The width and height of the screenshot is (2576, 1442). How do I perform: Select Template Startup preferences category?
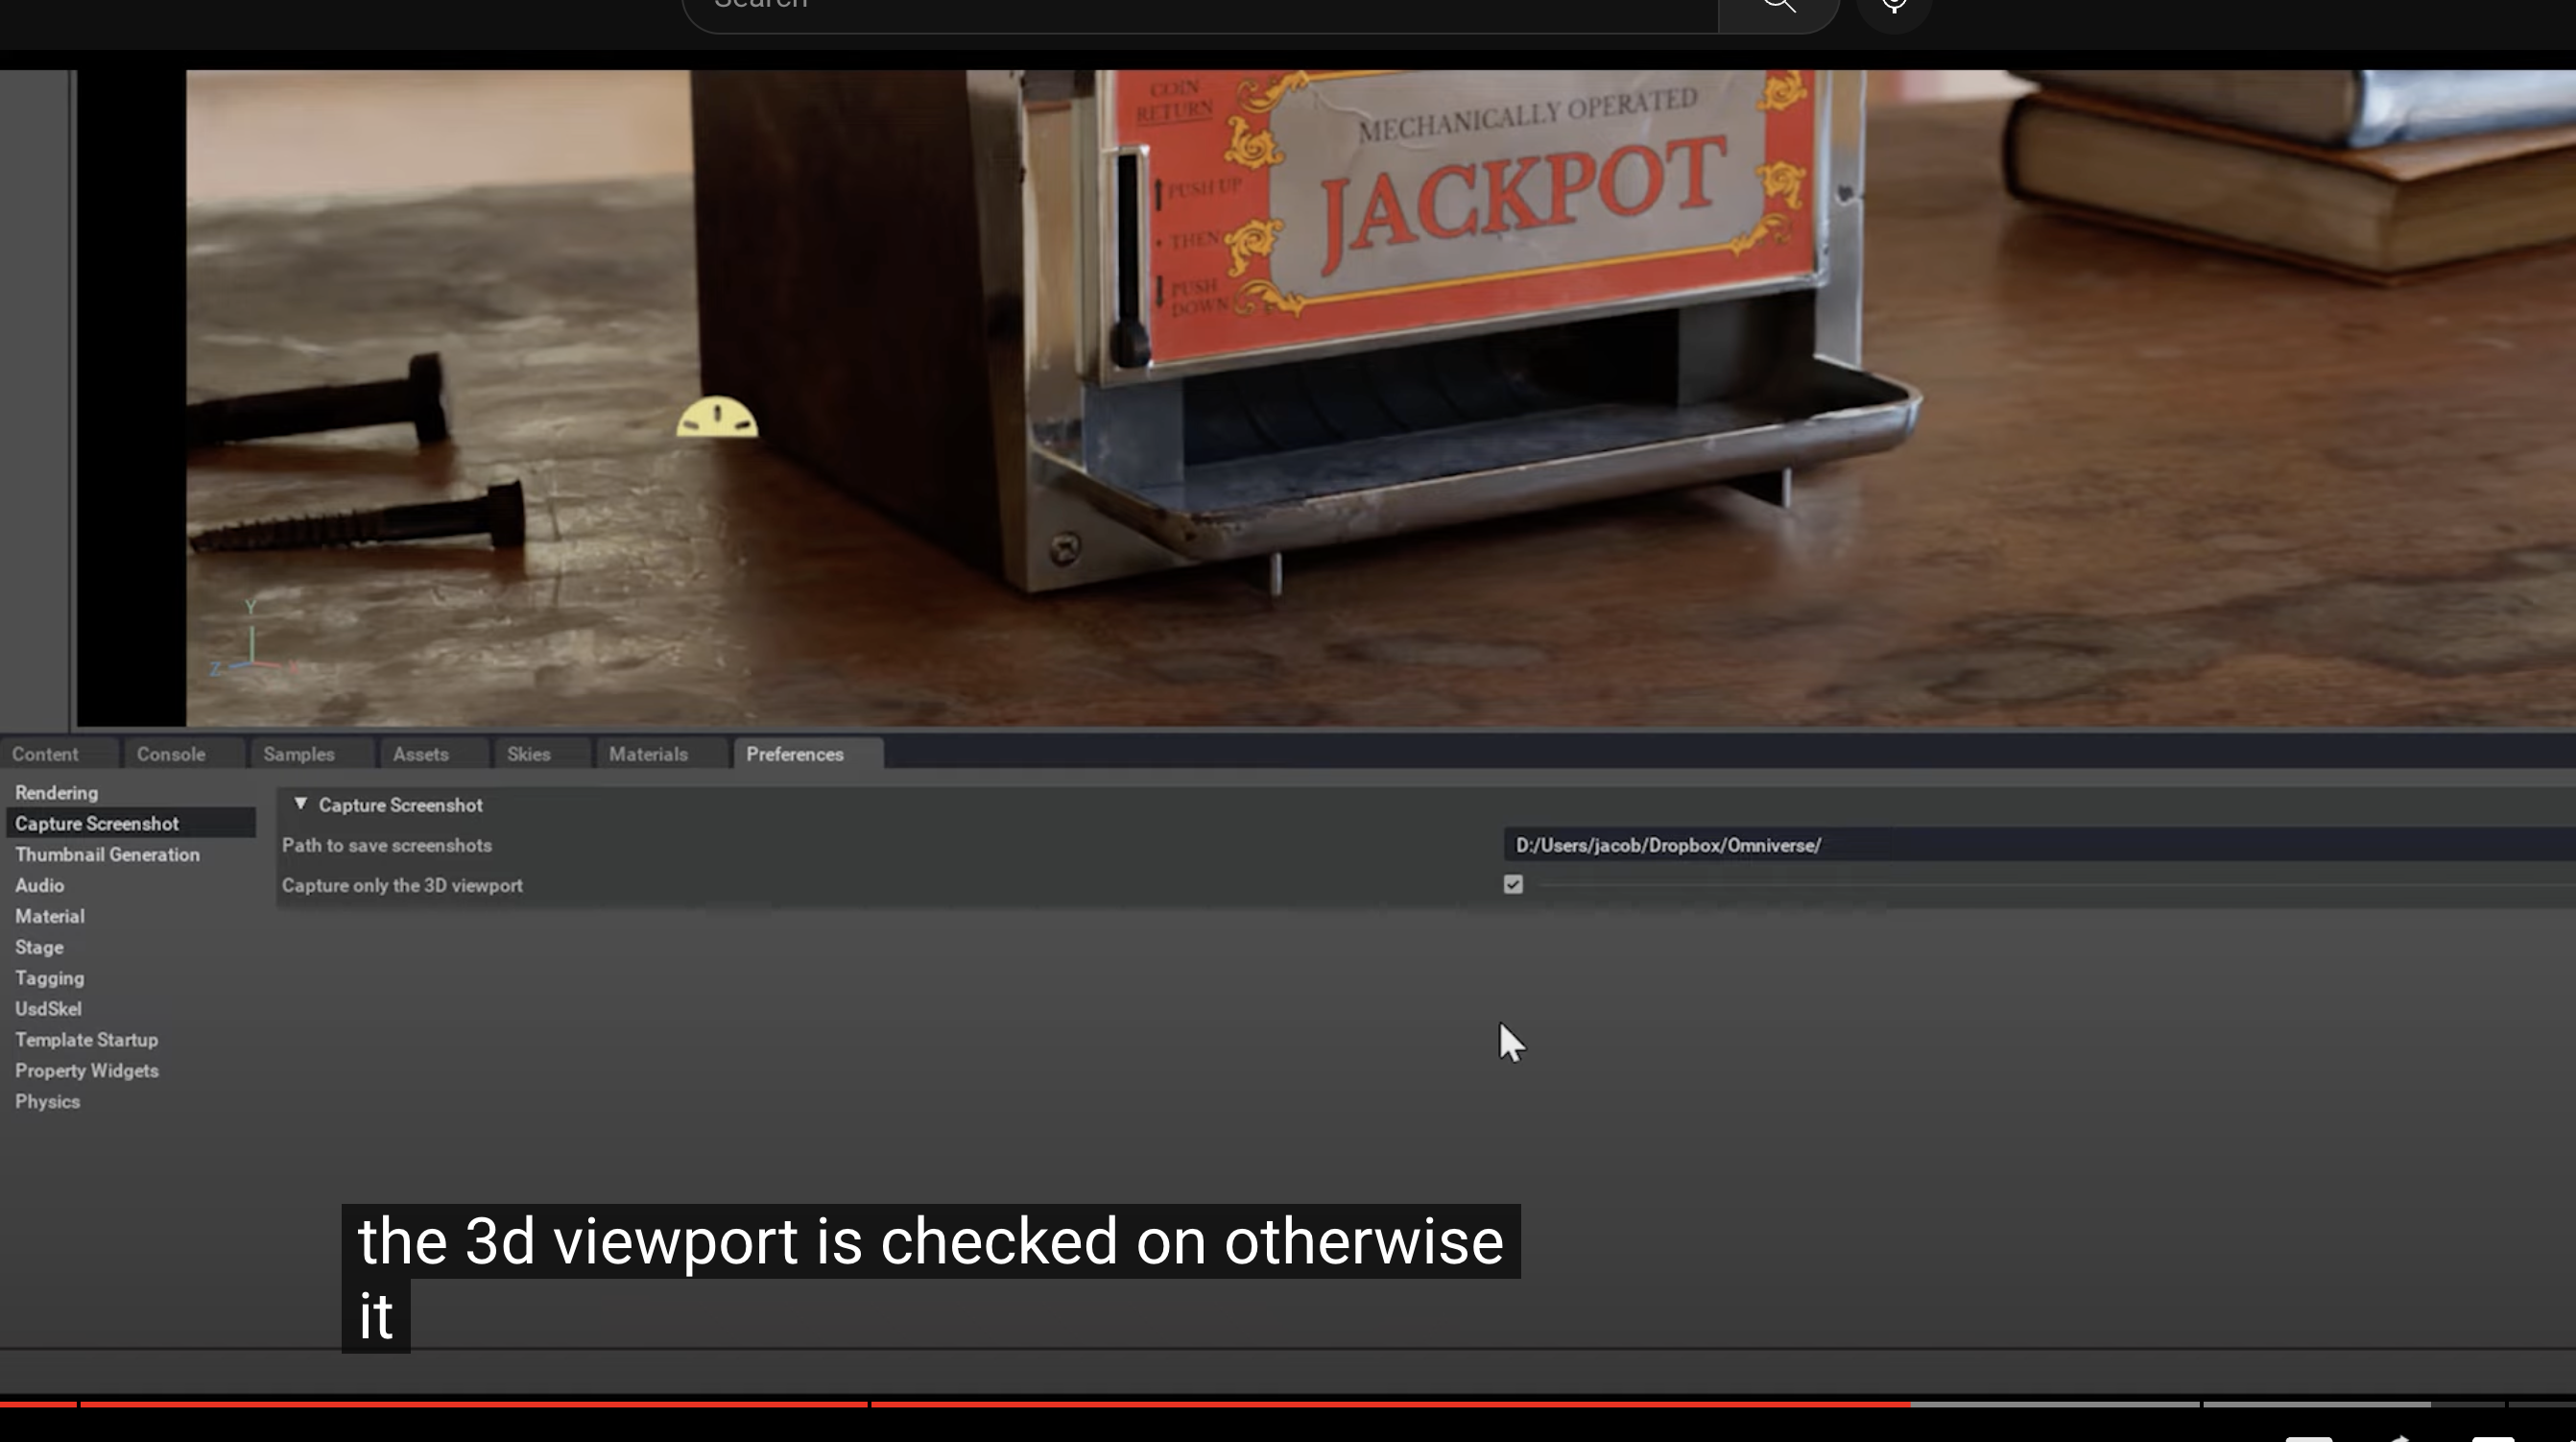(86, 1040)
